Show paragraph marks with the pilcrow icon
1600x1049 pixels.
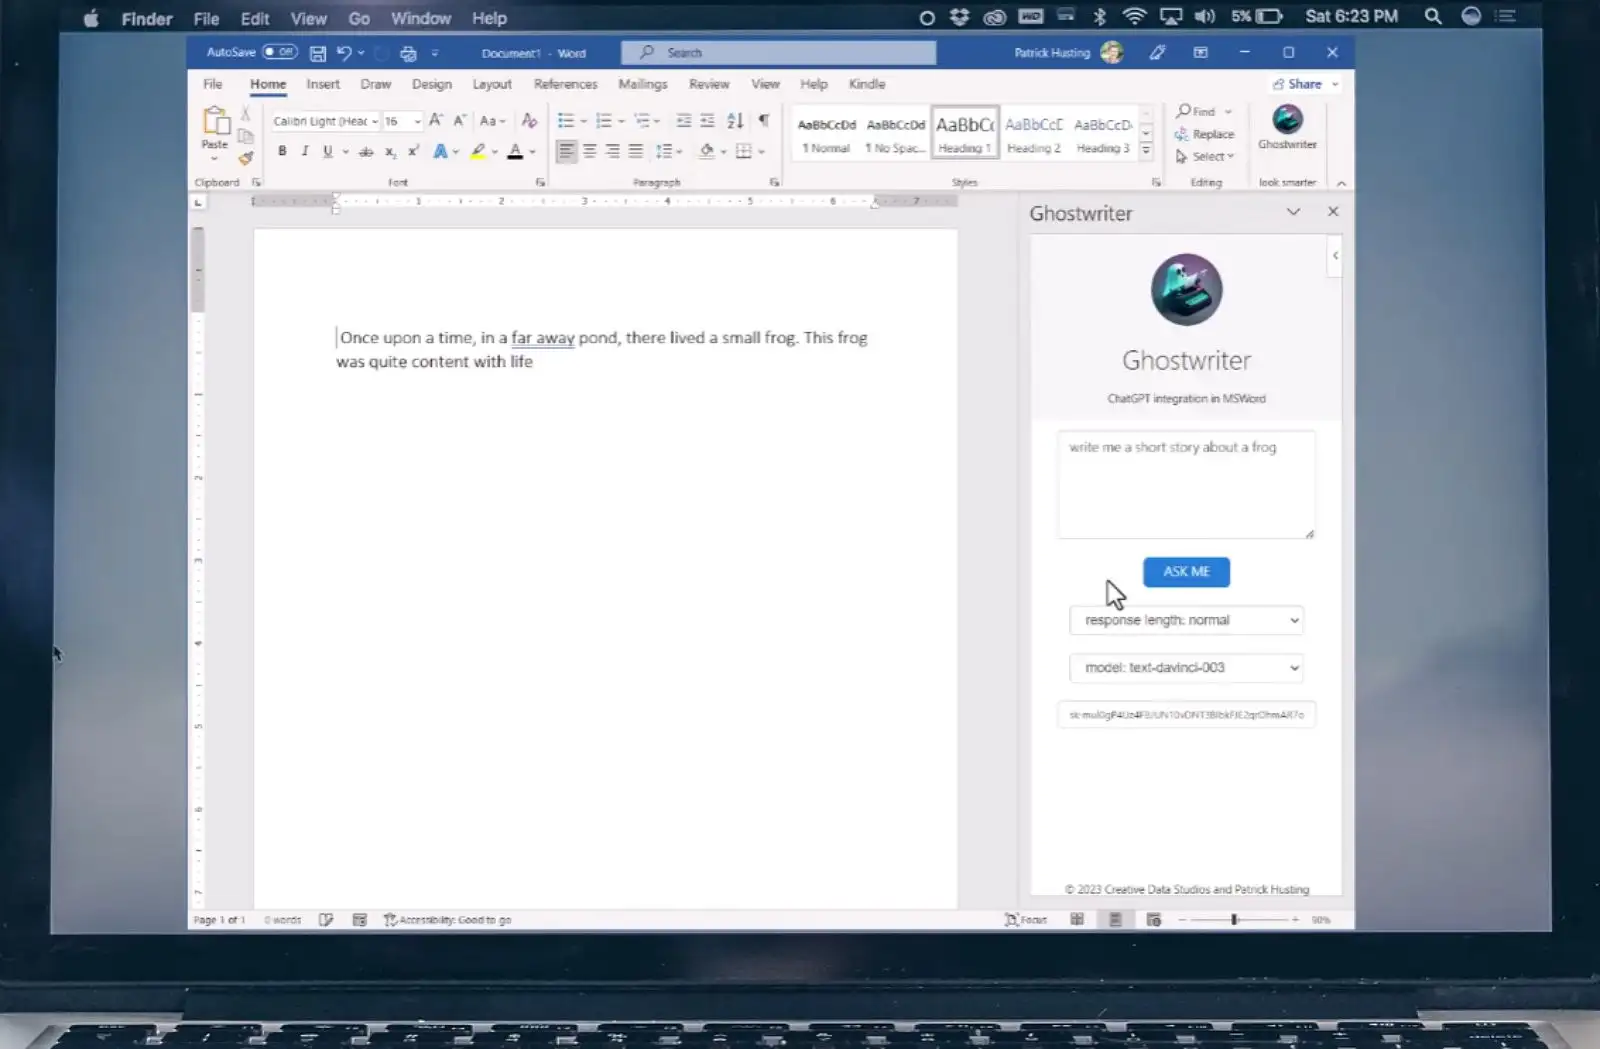coord(764,120)
